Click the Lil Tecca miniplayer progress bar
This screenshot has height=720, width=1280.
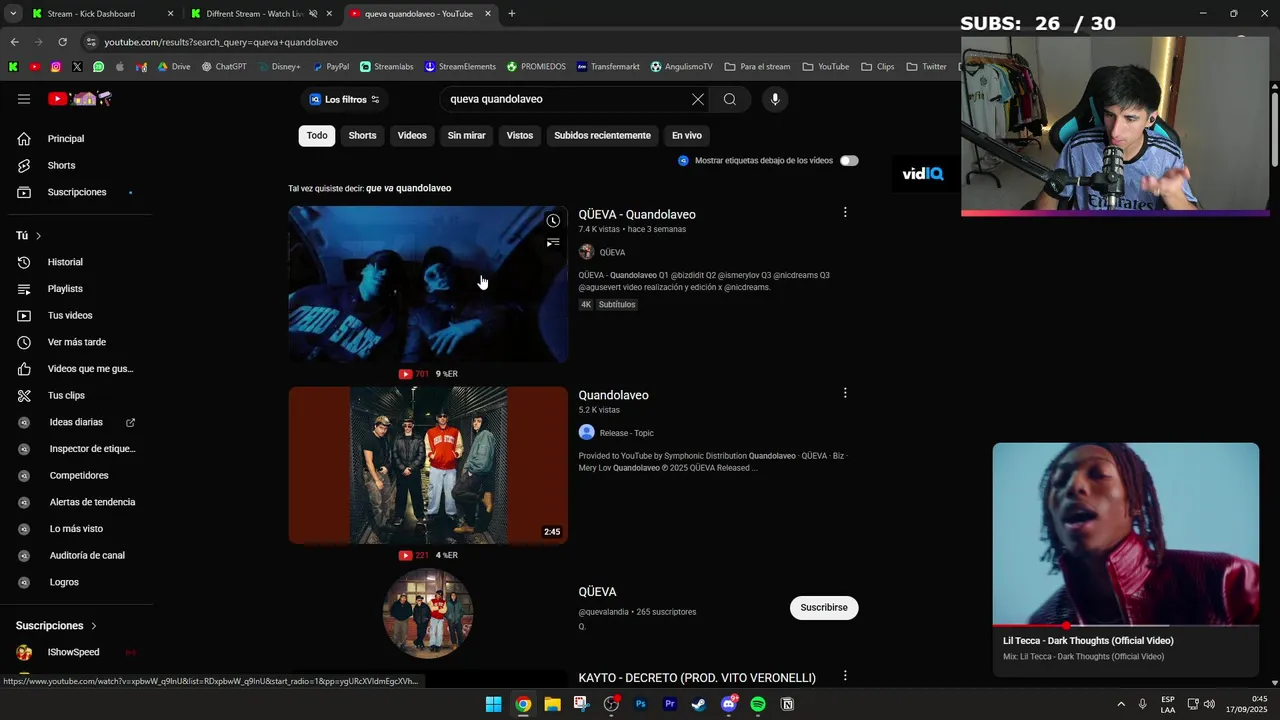pyautogui.click(x=1125, y=625)
